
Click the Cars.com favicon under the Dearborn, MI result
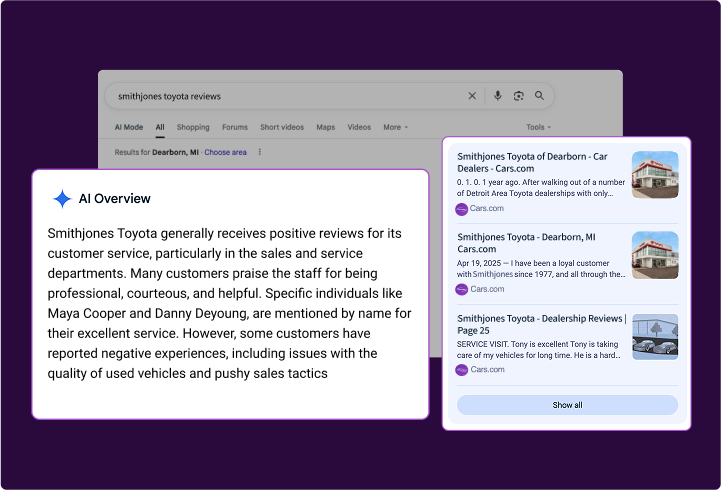pyautogui.click(x=462, y=290)
